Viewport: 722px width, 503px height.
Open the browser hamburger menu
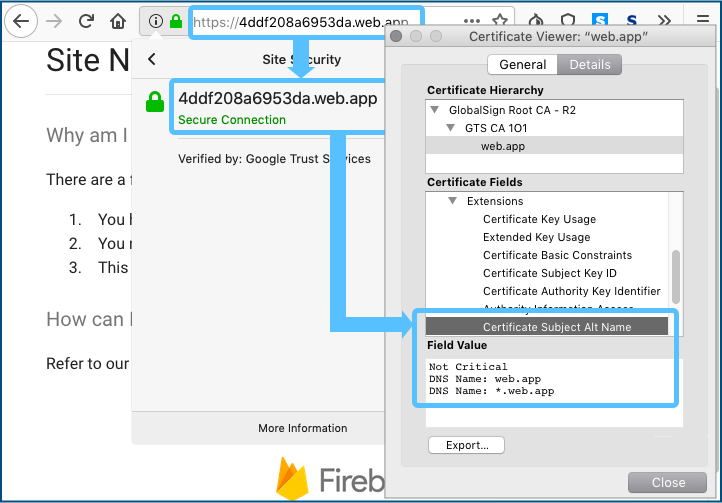point(702,20)
